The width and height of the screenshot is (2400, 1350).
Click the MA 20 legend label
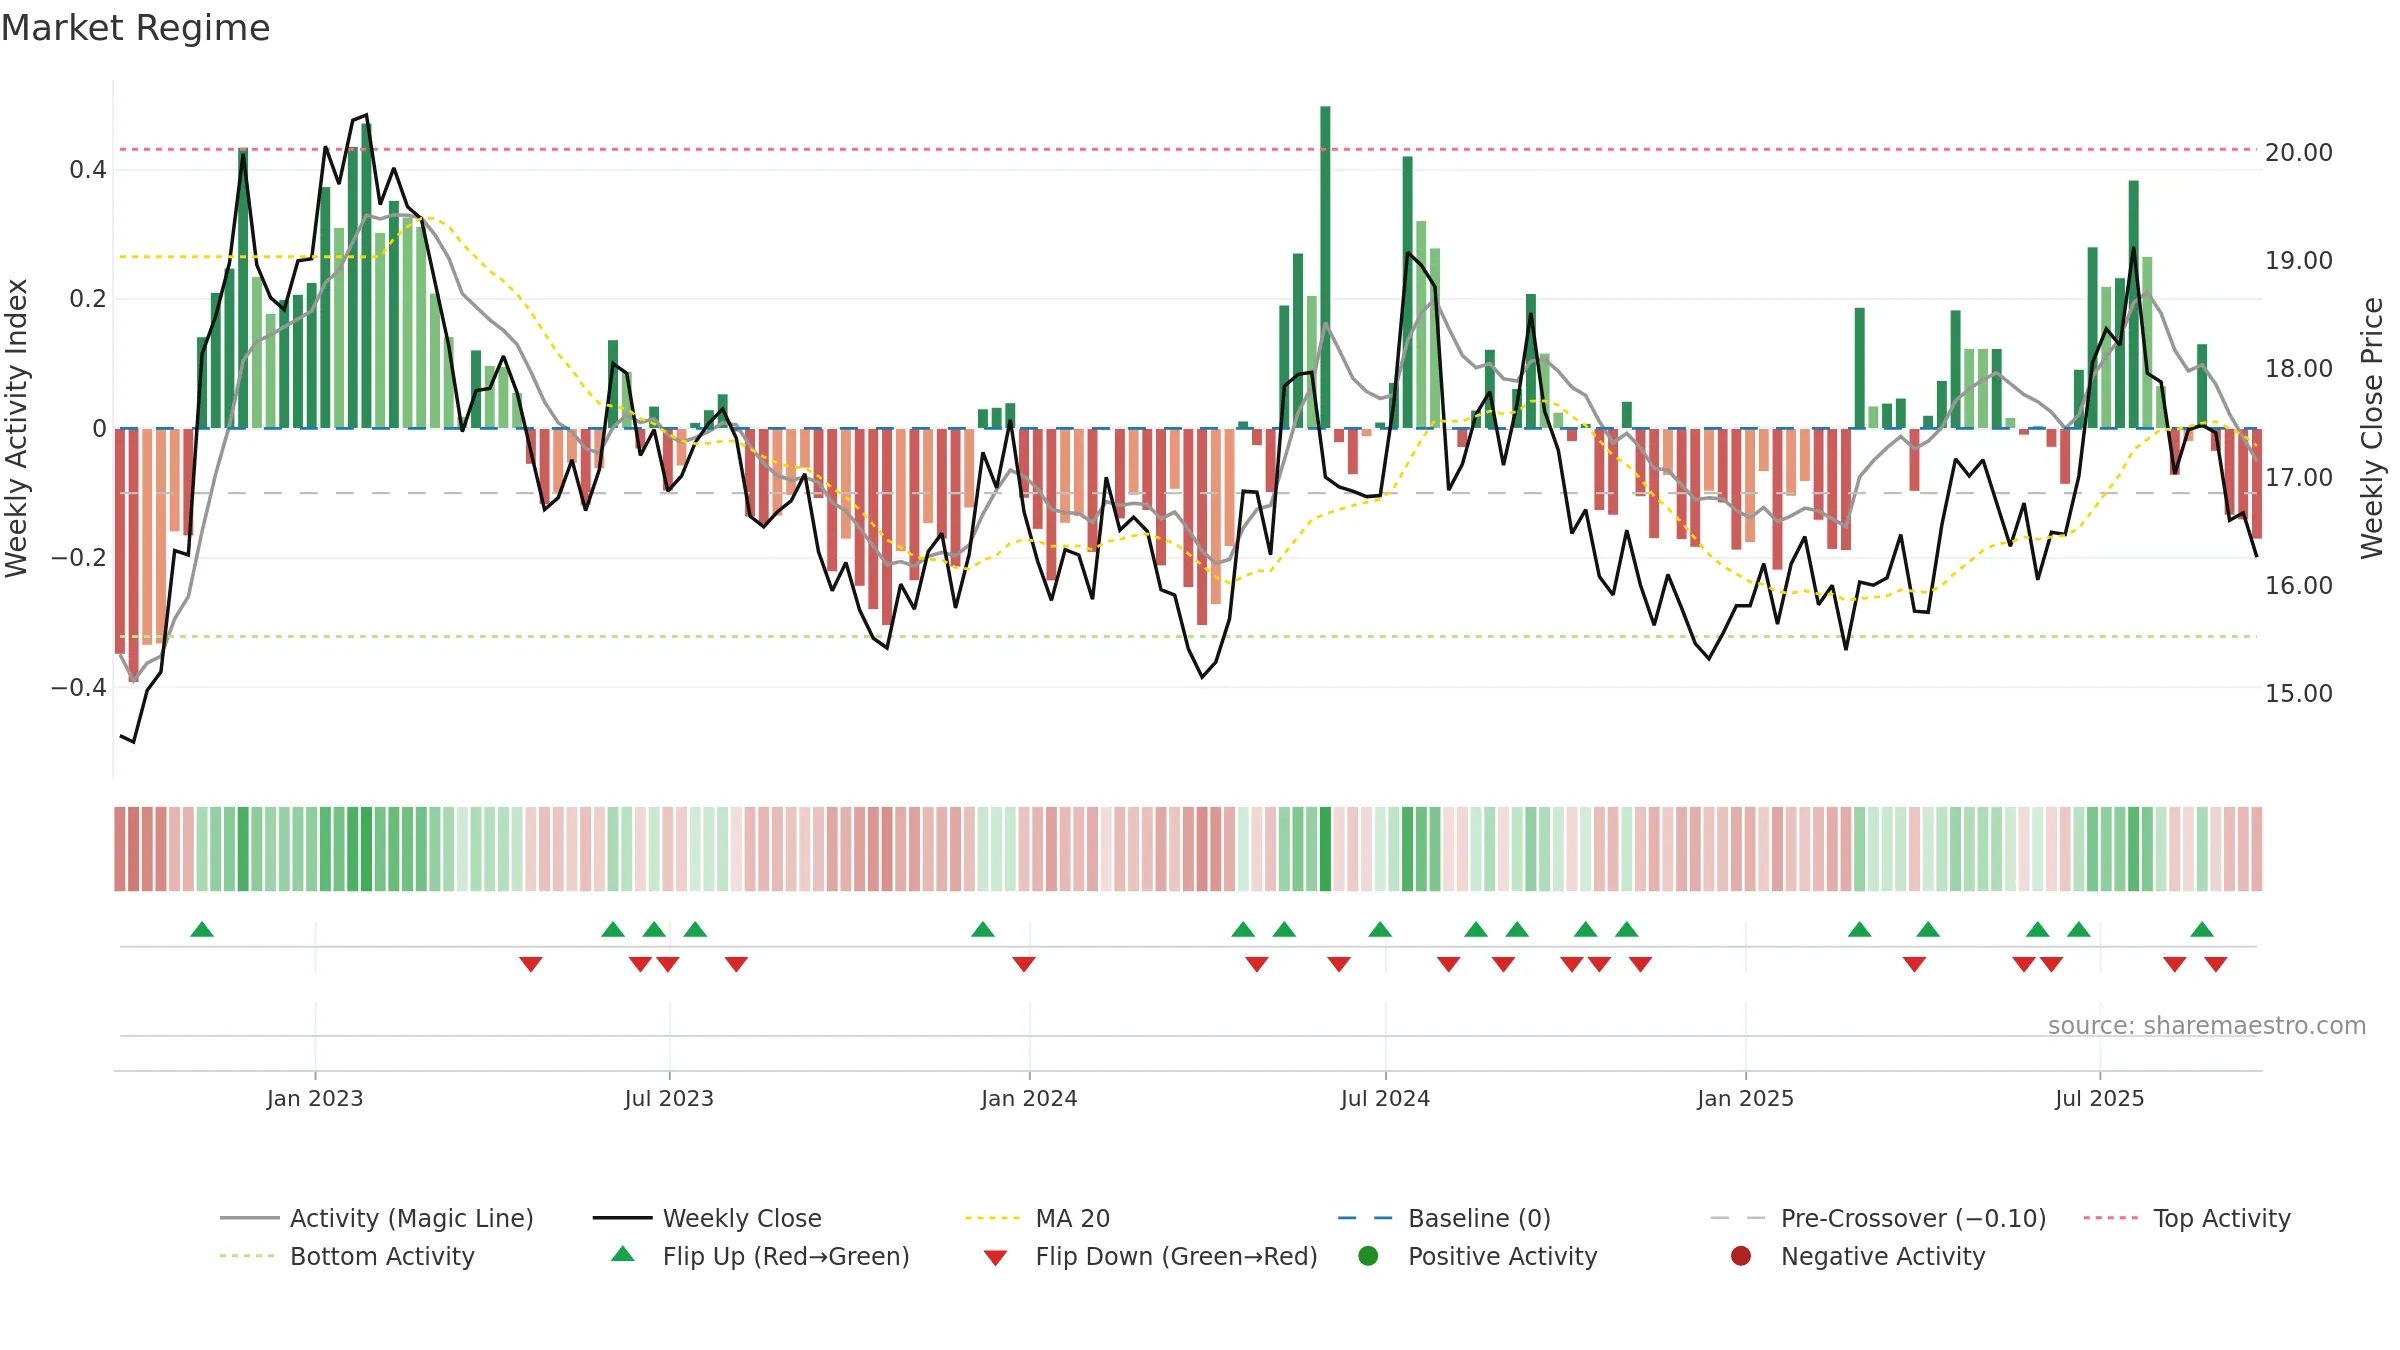point(1073,1218)
